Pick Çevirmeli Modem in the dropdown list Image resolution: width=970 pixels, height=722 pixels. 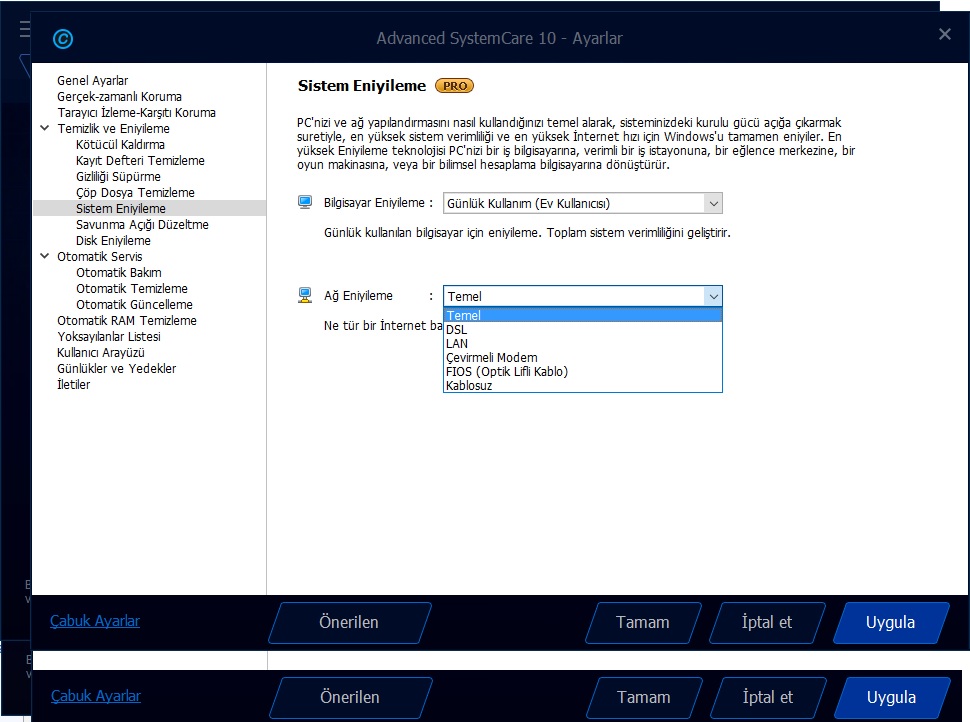click(583, 358)
